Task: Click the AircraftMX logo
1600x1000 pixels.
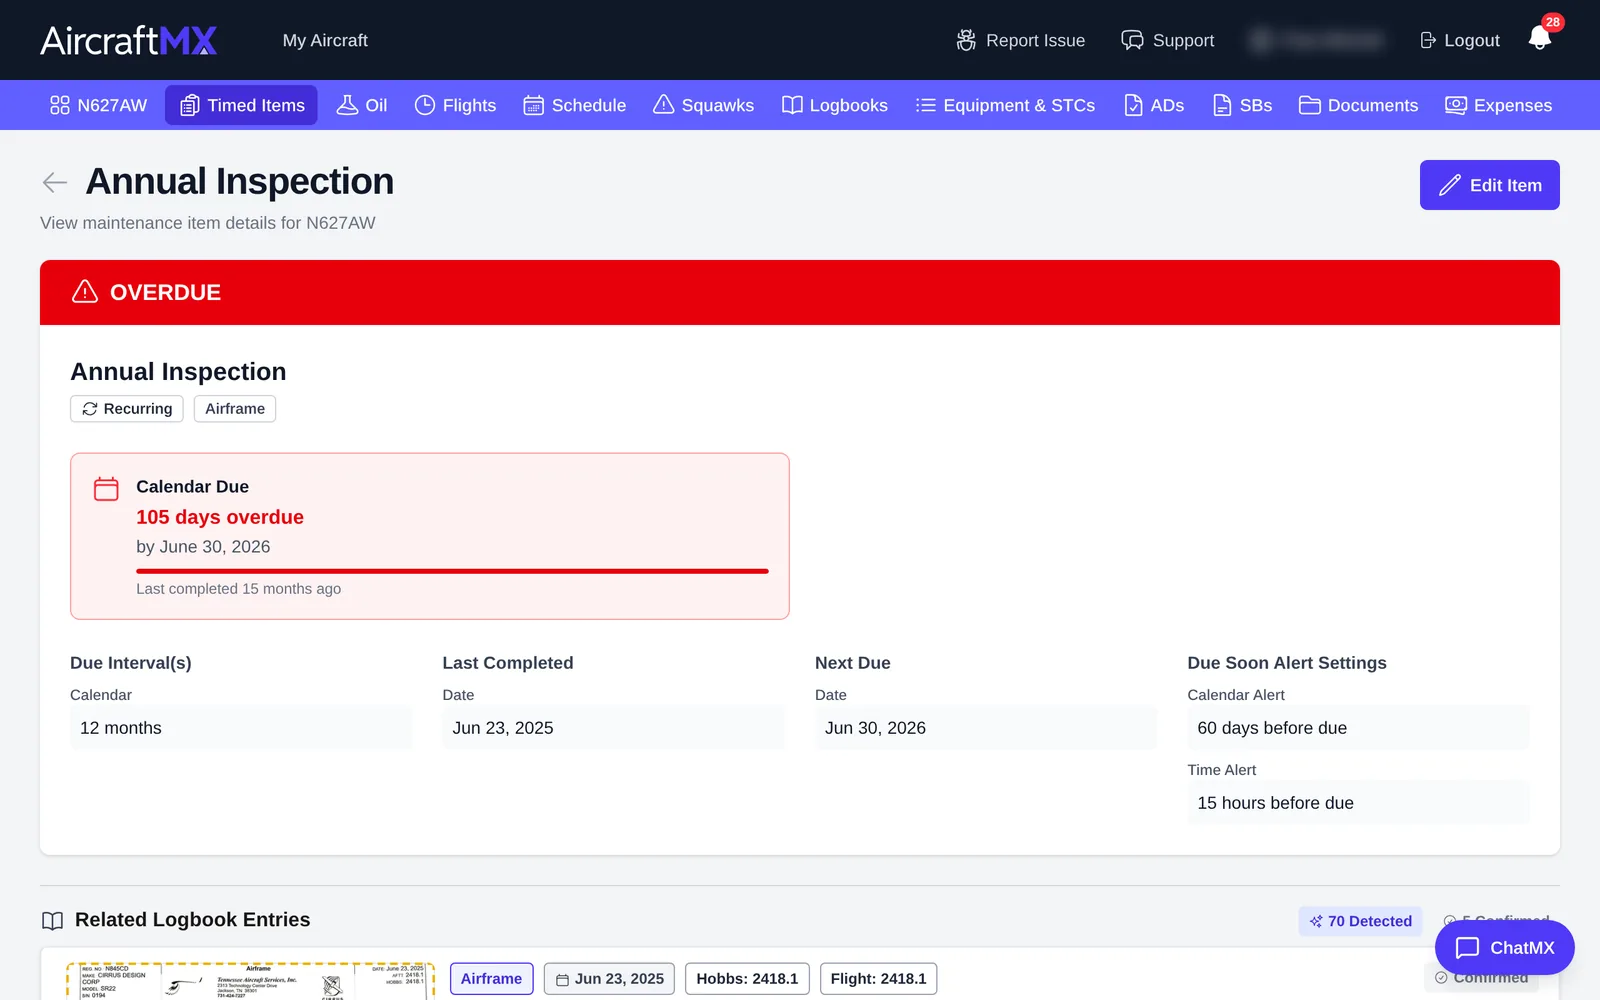Action: coord(128,40)
